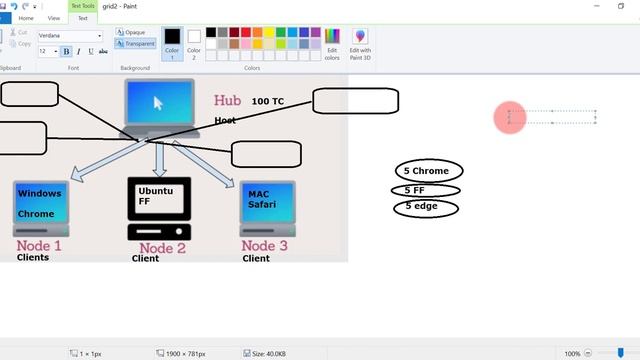Pick the lime color swatch
This screenshot has width=640, height=360.
[281, 44]
